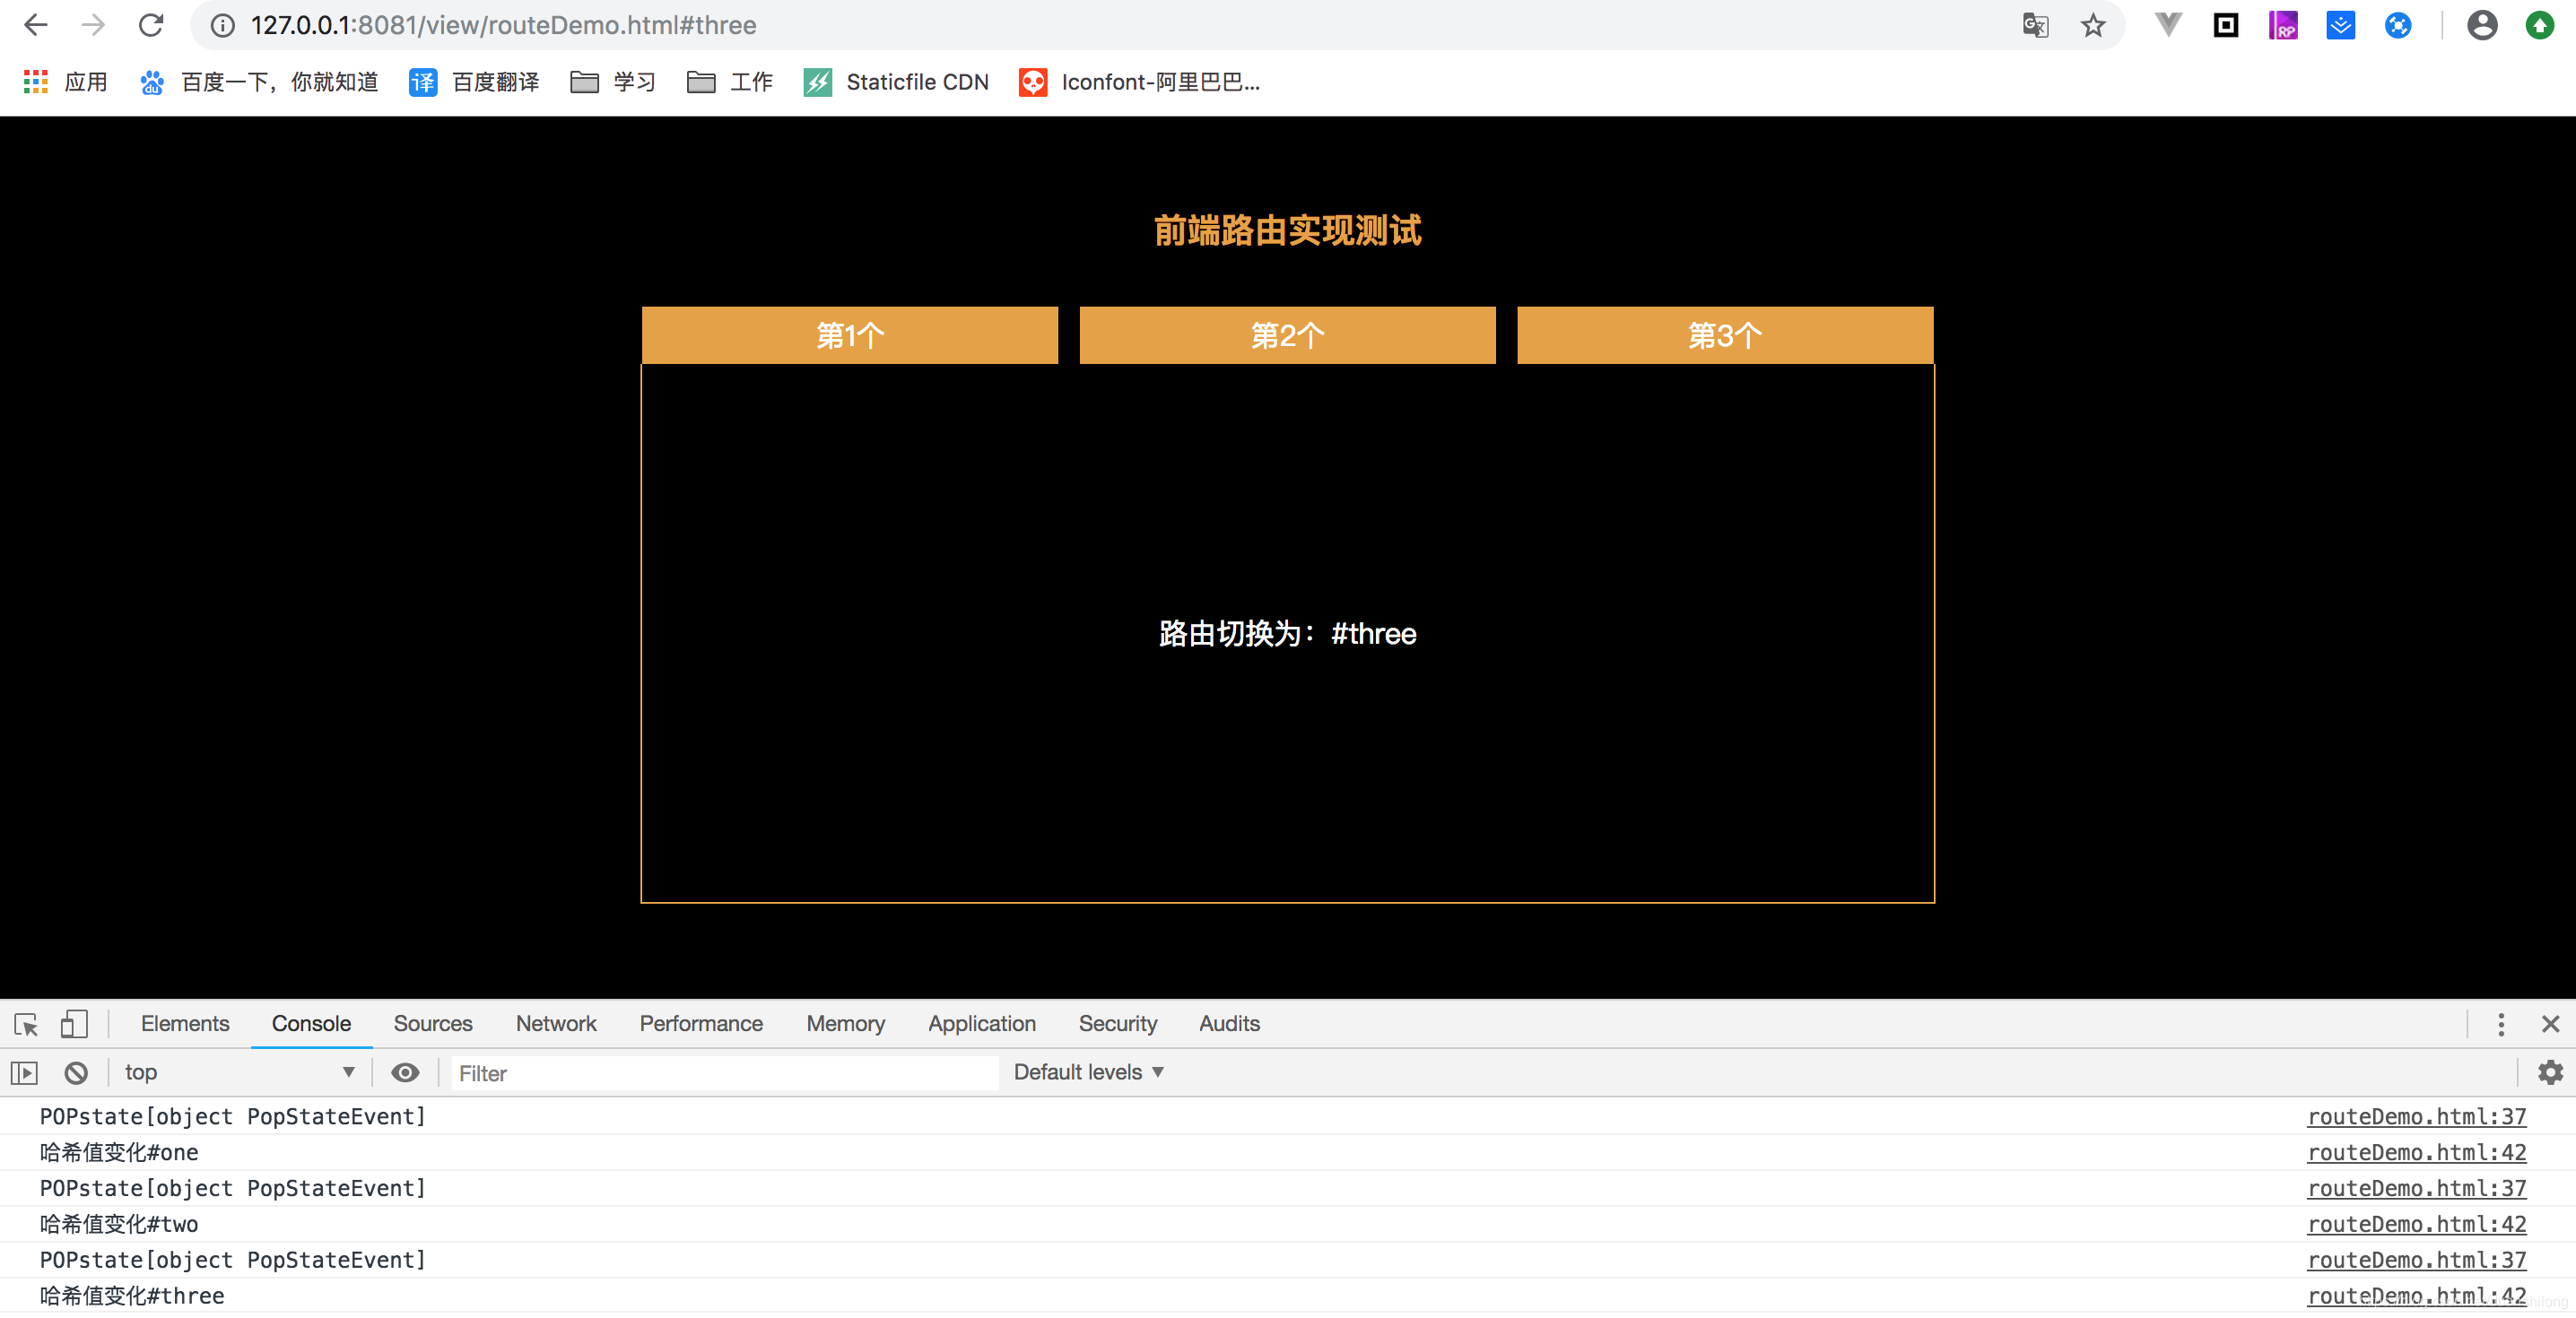This screenshot has width=2576, height=1318.
Task: Open routeDemo.html:37 link on first log row
Action: click(2417, 1117)
